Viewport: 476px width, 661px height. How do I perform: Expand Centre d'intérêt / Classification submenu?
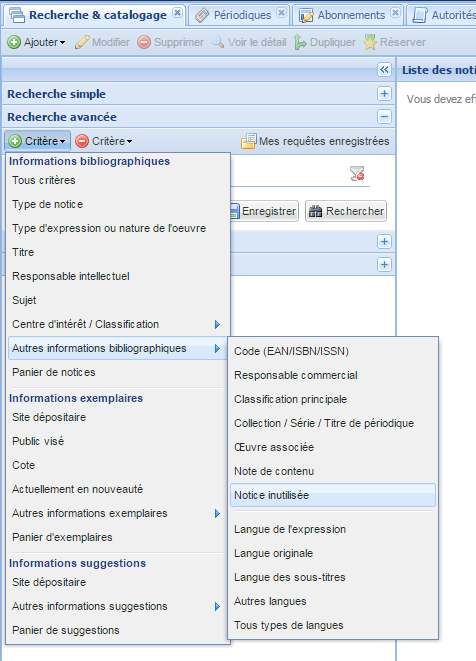[217, 325]
